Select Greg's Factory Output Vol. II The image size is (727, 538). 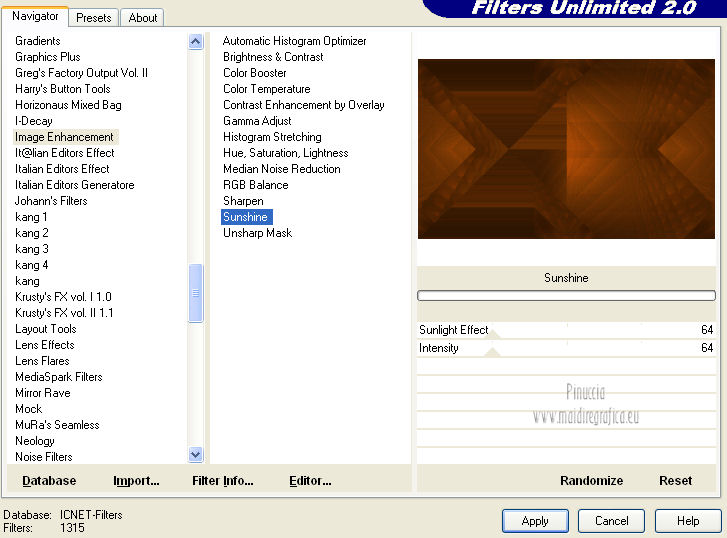coord(81,73)
